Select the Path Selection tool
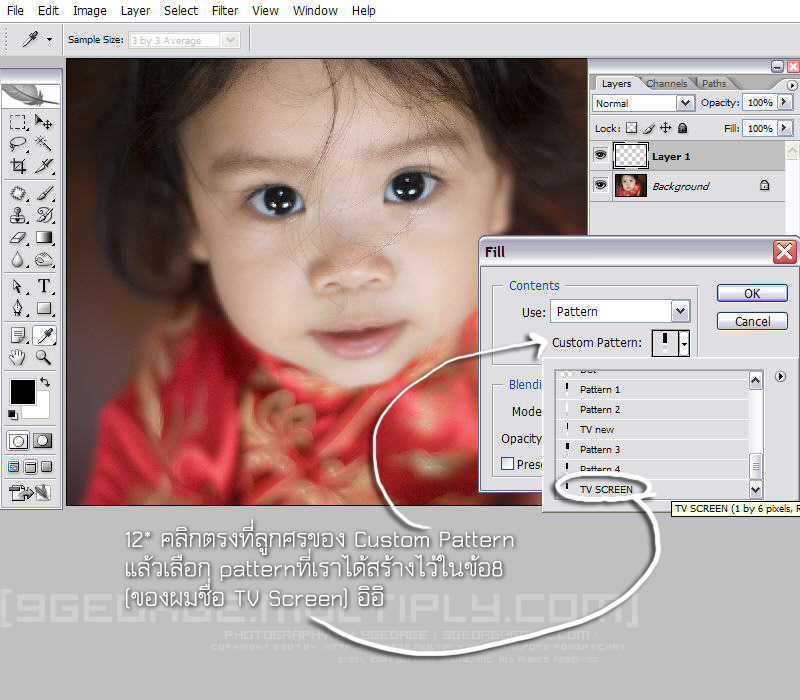Screen dimensions: 800x700 coord(18,286)
